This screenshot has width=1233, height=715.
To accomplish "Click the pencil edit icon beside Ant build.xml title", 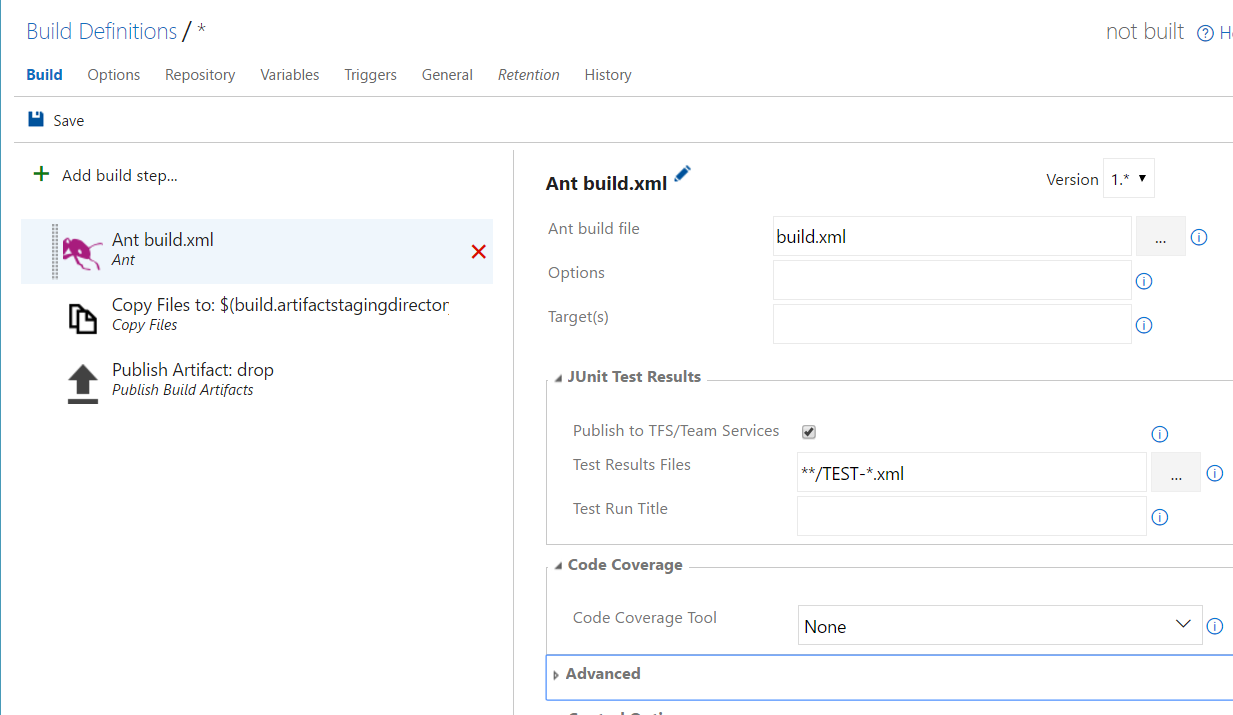I will coord(683,174).
